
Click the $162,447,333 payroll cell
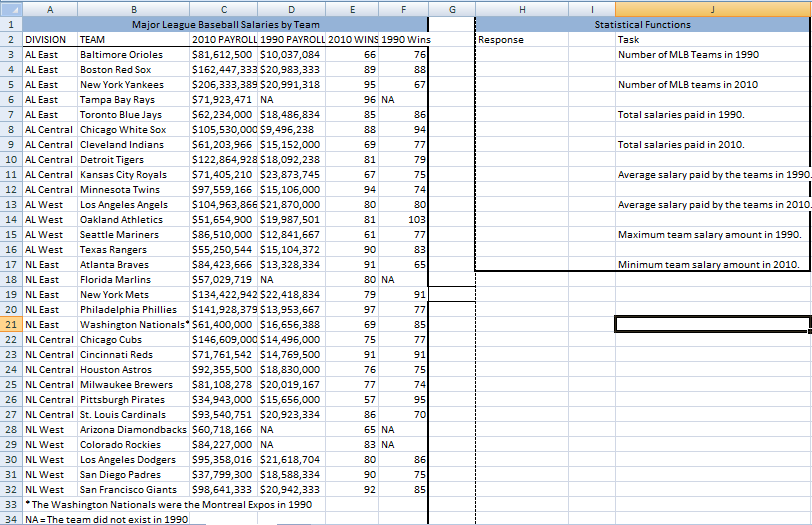(x=224, y=69)
